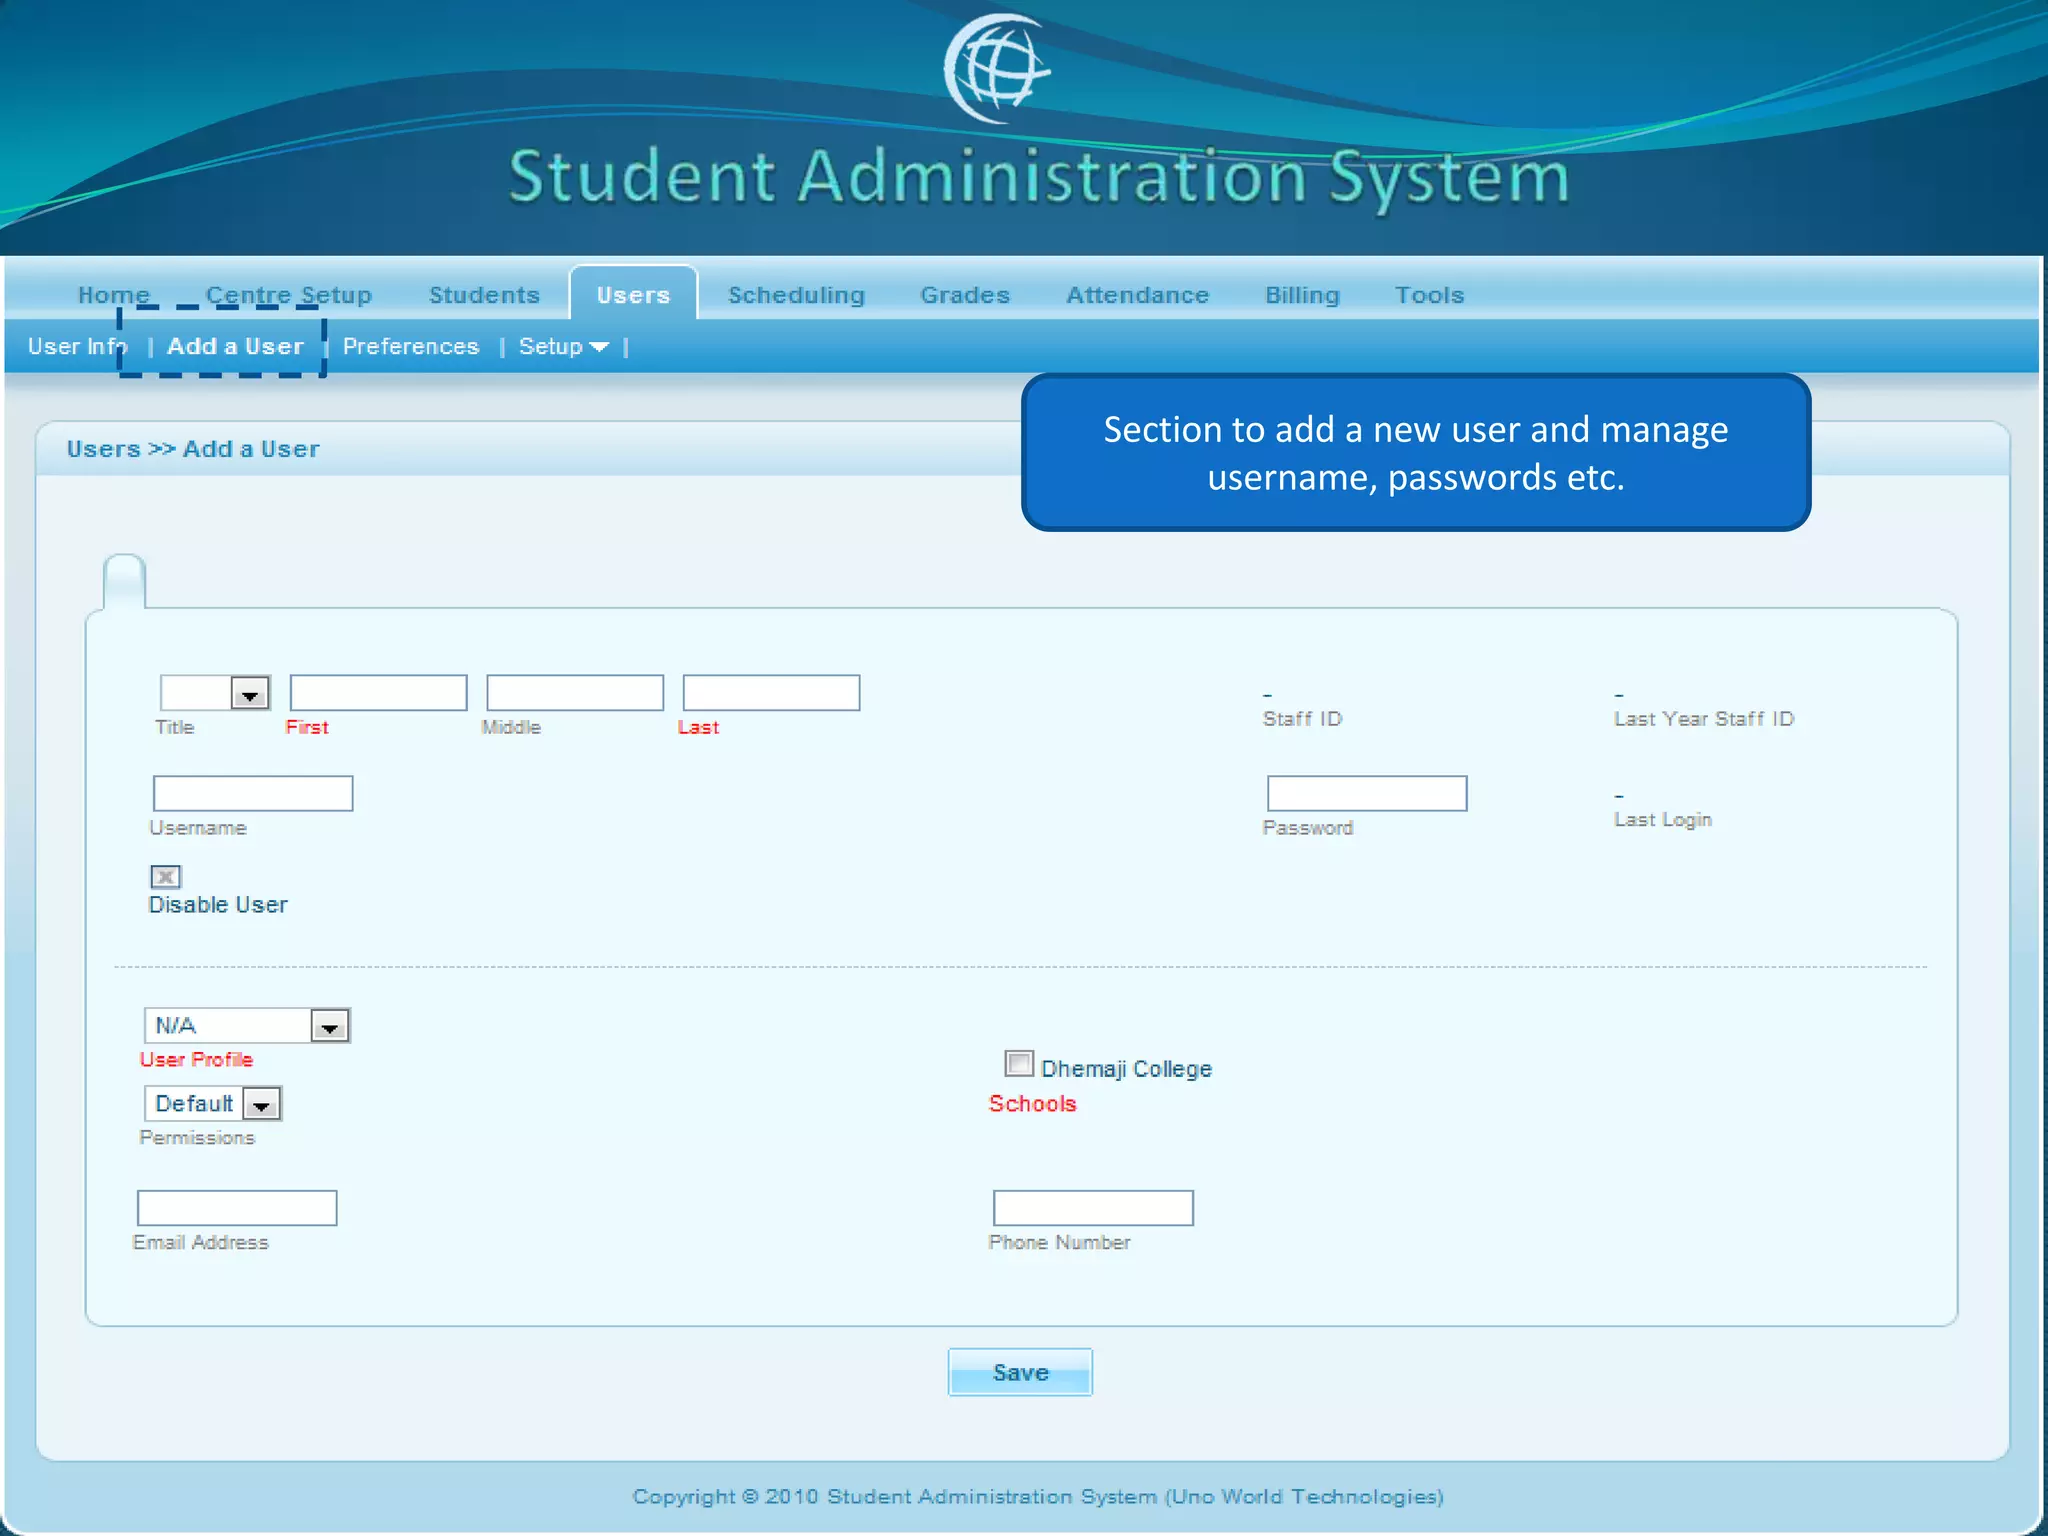Viewport: 2048px width, 1536px height.
Task: Expand the Setup dropdown menu
Action: [x=563, y=346]
